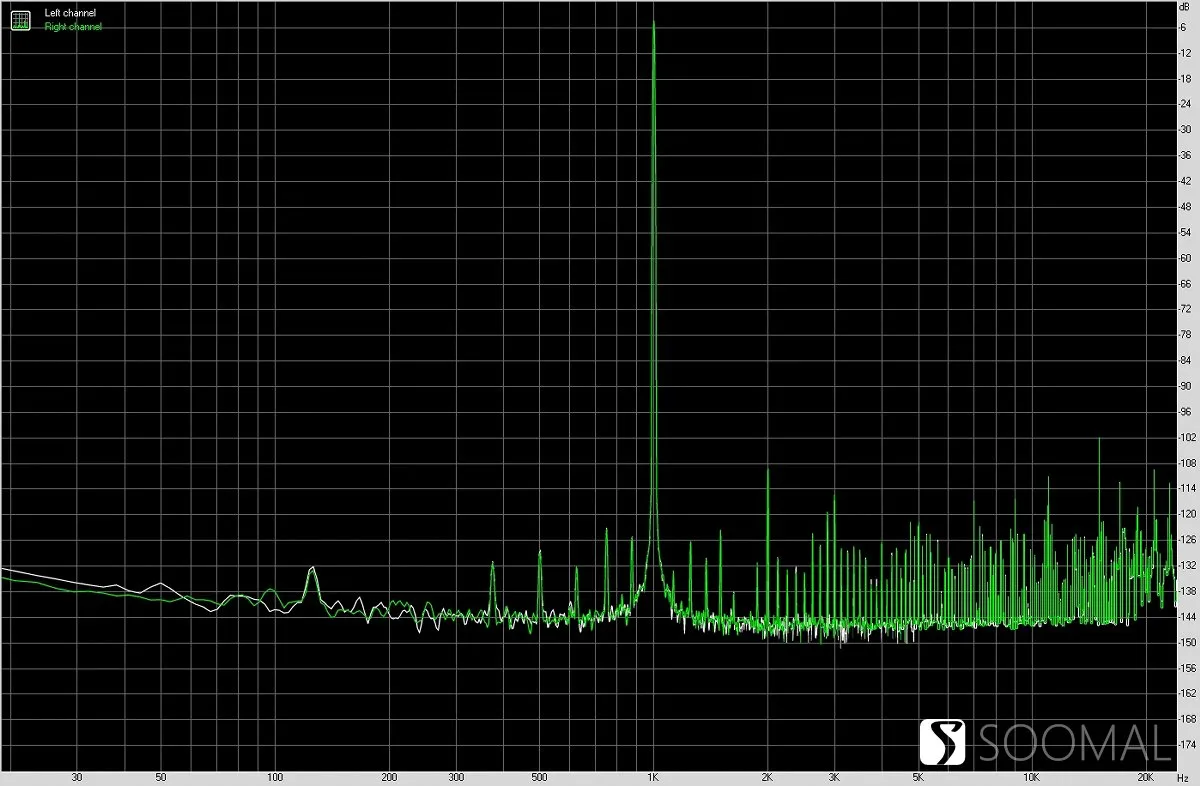Click the "dB" unit label on amplitude axis
Image resolution: width=1200 pixels, height=786 pixels.
[1184, 9]
